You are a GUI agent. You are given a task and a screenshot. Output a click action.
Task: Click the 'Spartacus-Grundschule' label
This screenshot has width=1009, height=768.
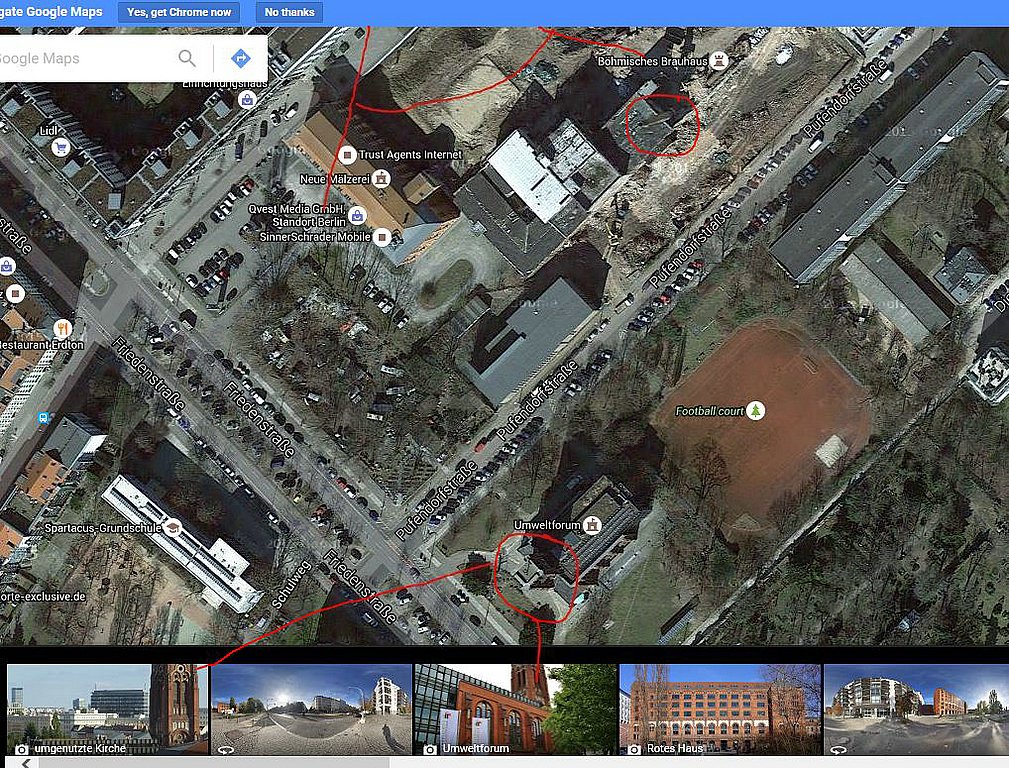(103, 528)
